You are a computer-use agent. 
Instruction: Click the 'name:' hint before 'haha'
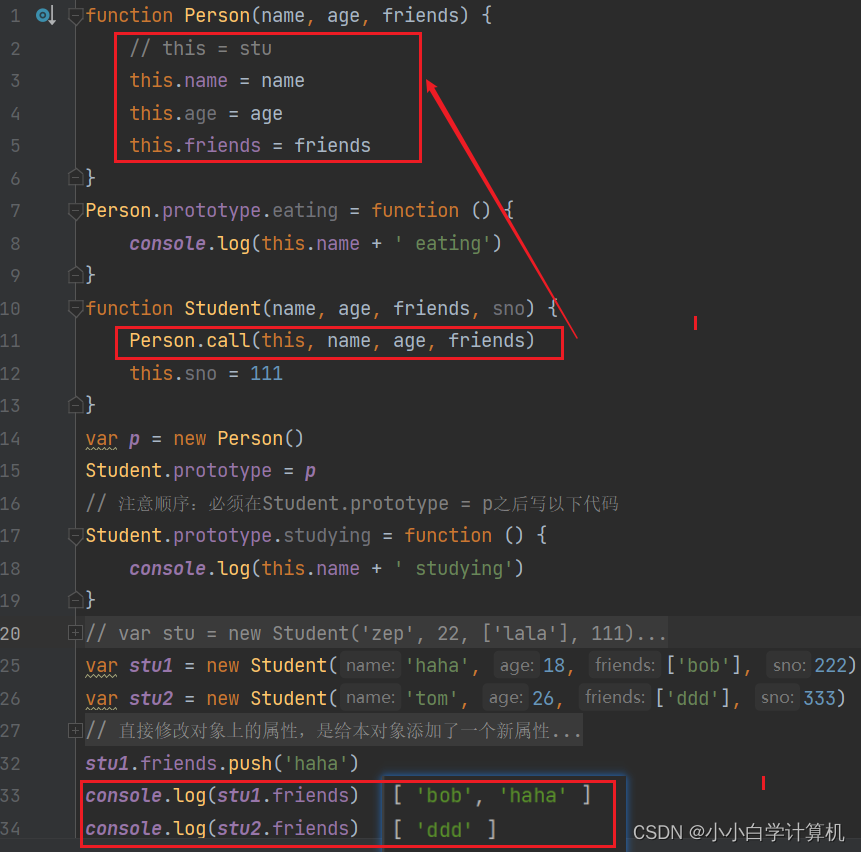371,666
